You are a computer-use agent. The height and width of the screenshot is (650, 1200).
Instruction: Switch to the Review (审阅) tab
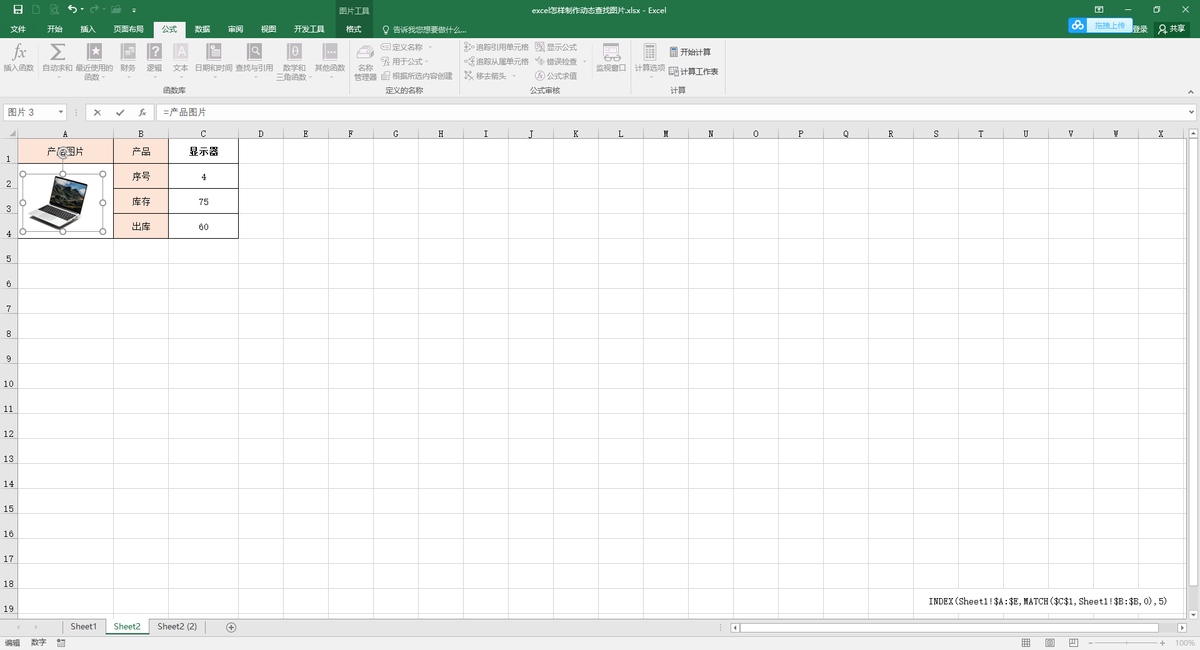235,29
